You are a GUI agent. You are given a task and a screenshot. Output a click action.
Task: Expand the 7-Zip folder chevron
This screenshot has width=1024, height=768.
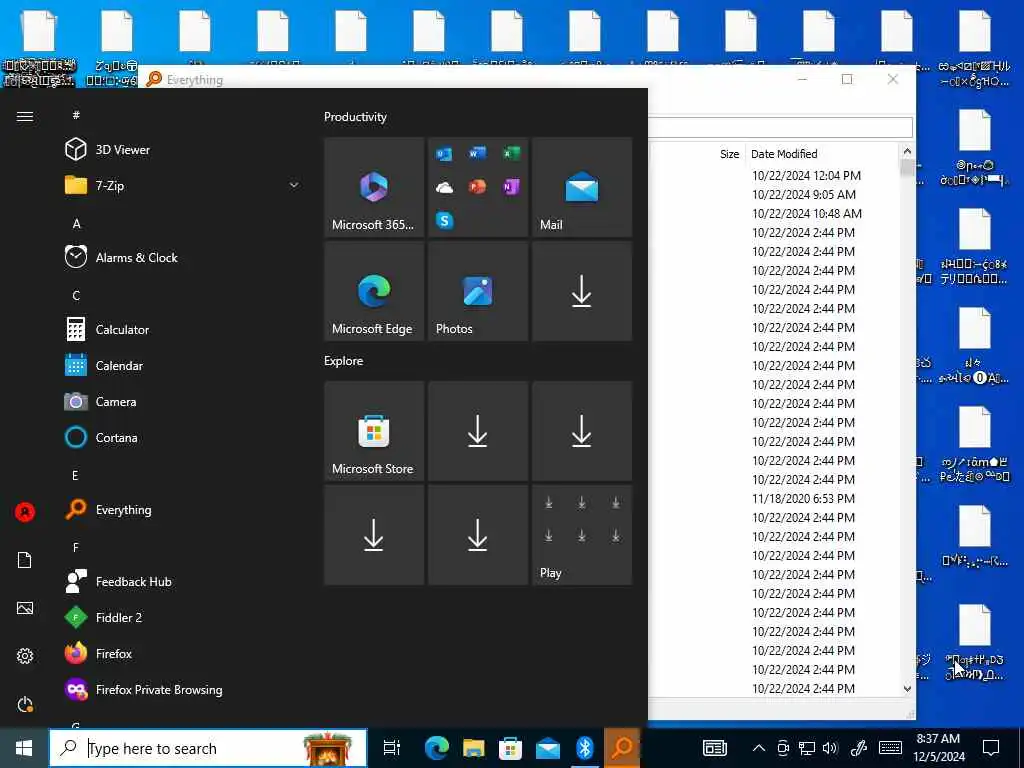(294, 185)
